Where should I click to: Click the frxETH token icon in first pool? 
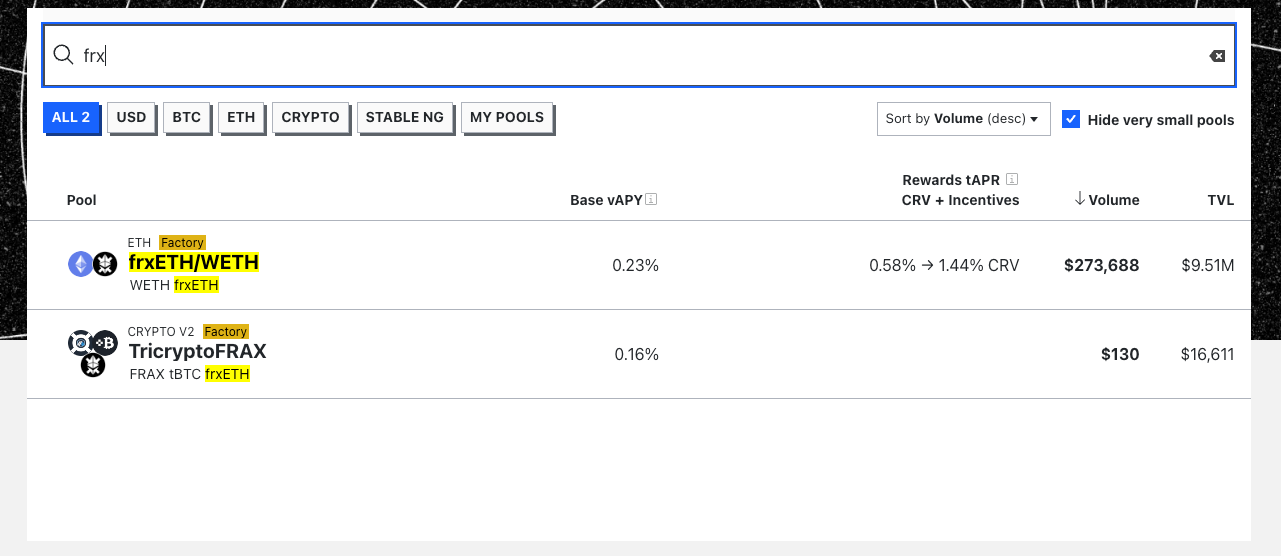(x=105, y=264)
